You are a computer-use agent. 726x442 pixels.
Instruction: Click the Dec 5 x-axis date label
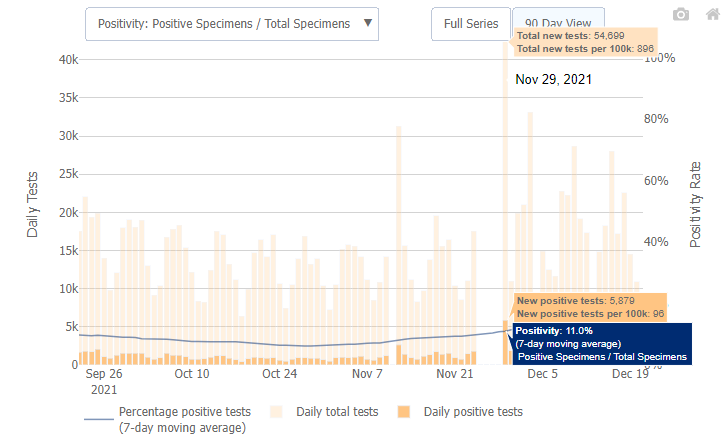[x=543, y=375]
